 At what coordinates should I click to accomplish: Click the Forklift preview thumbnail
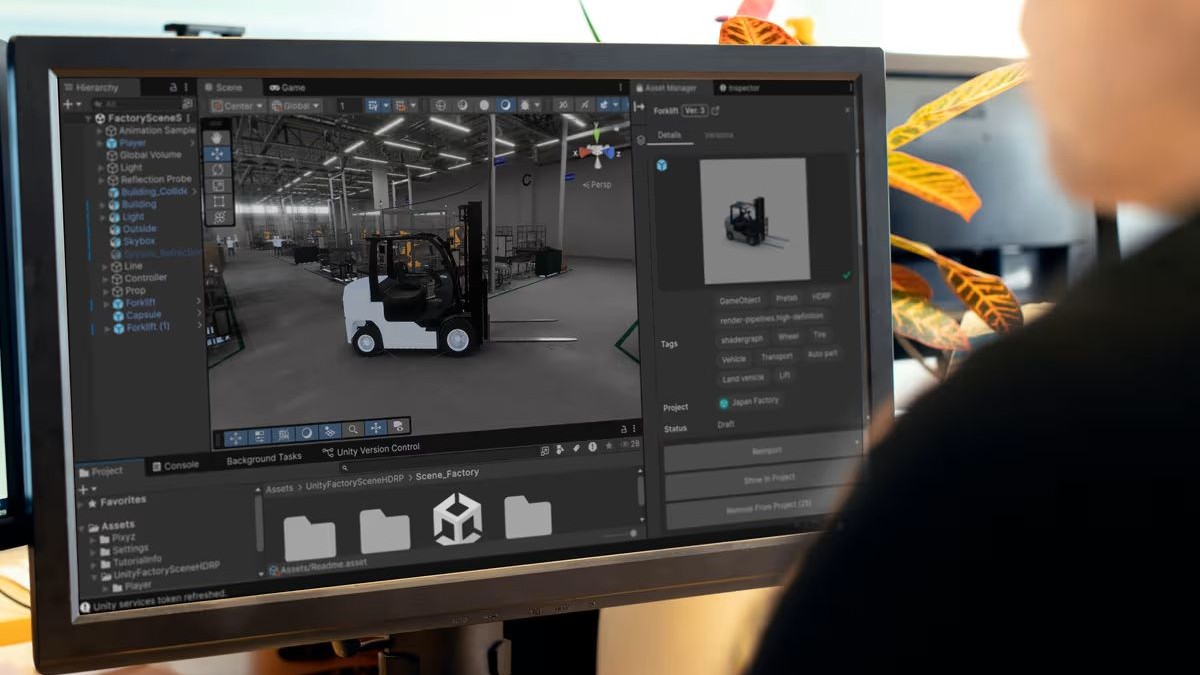(754, 220)
